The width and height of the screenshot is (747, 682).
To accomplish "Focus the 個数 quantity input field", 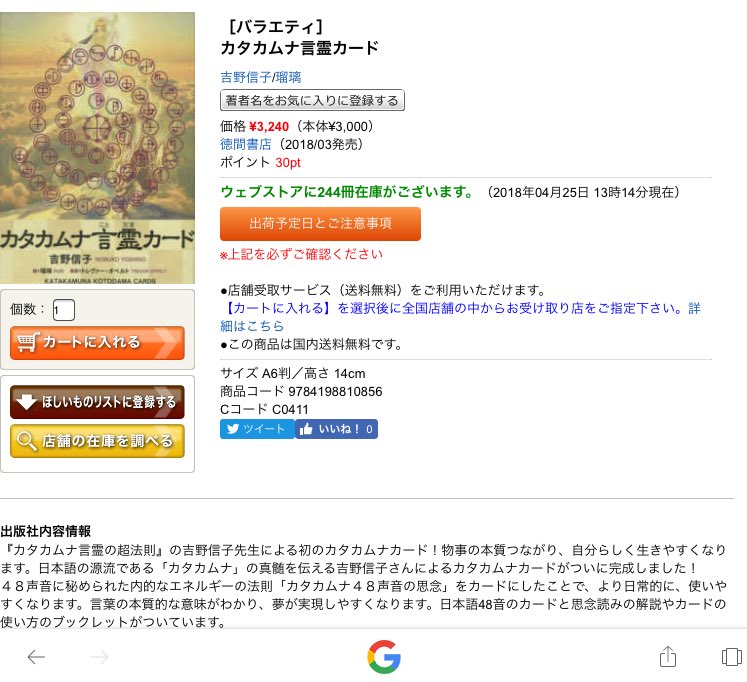I will pyautogui.click(x=64, y=310).
